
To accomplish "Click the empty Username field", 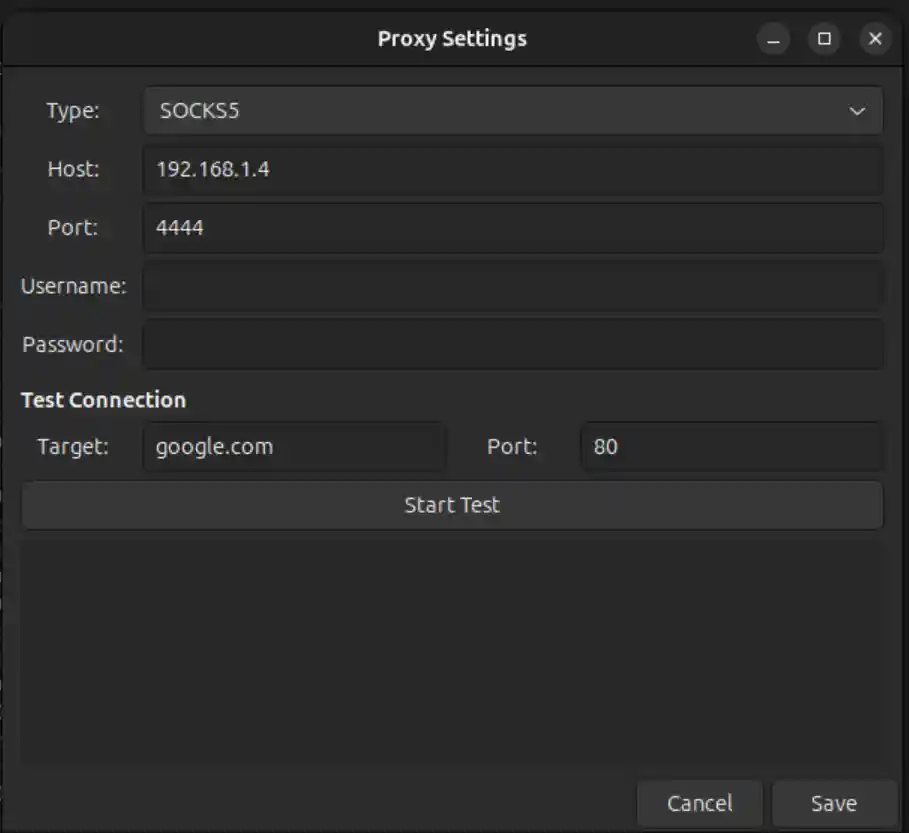I will 512,286.
